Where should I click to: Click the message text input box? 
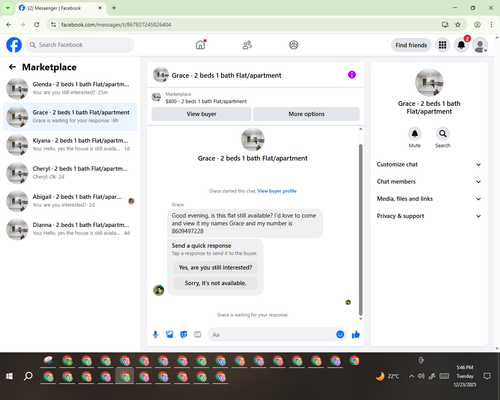tap(273, 334)
